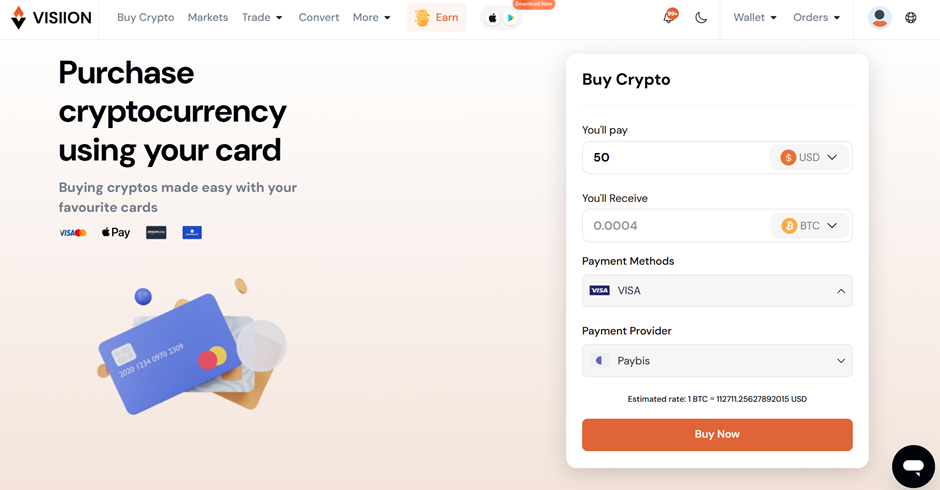Open the Trade menu
The width and height of the screenshot is (940, 490).
tap(262, 18)
